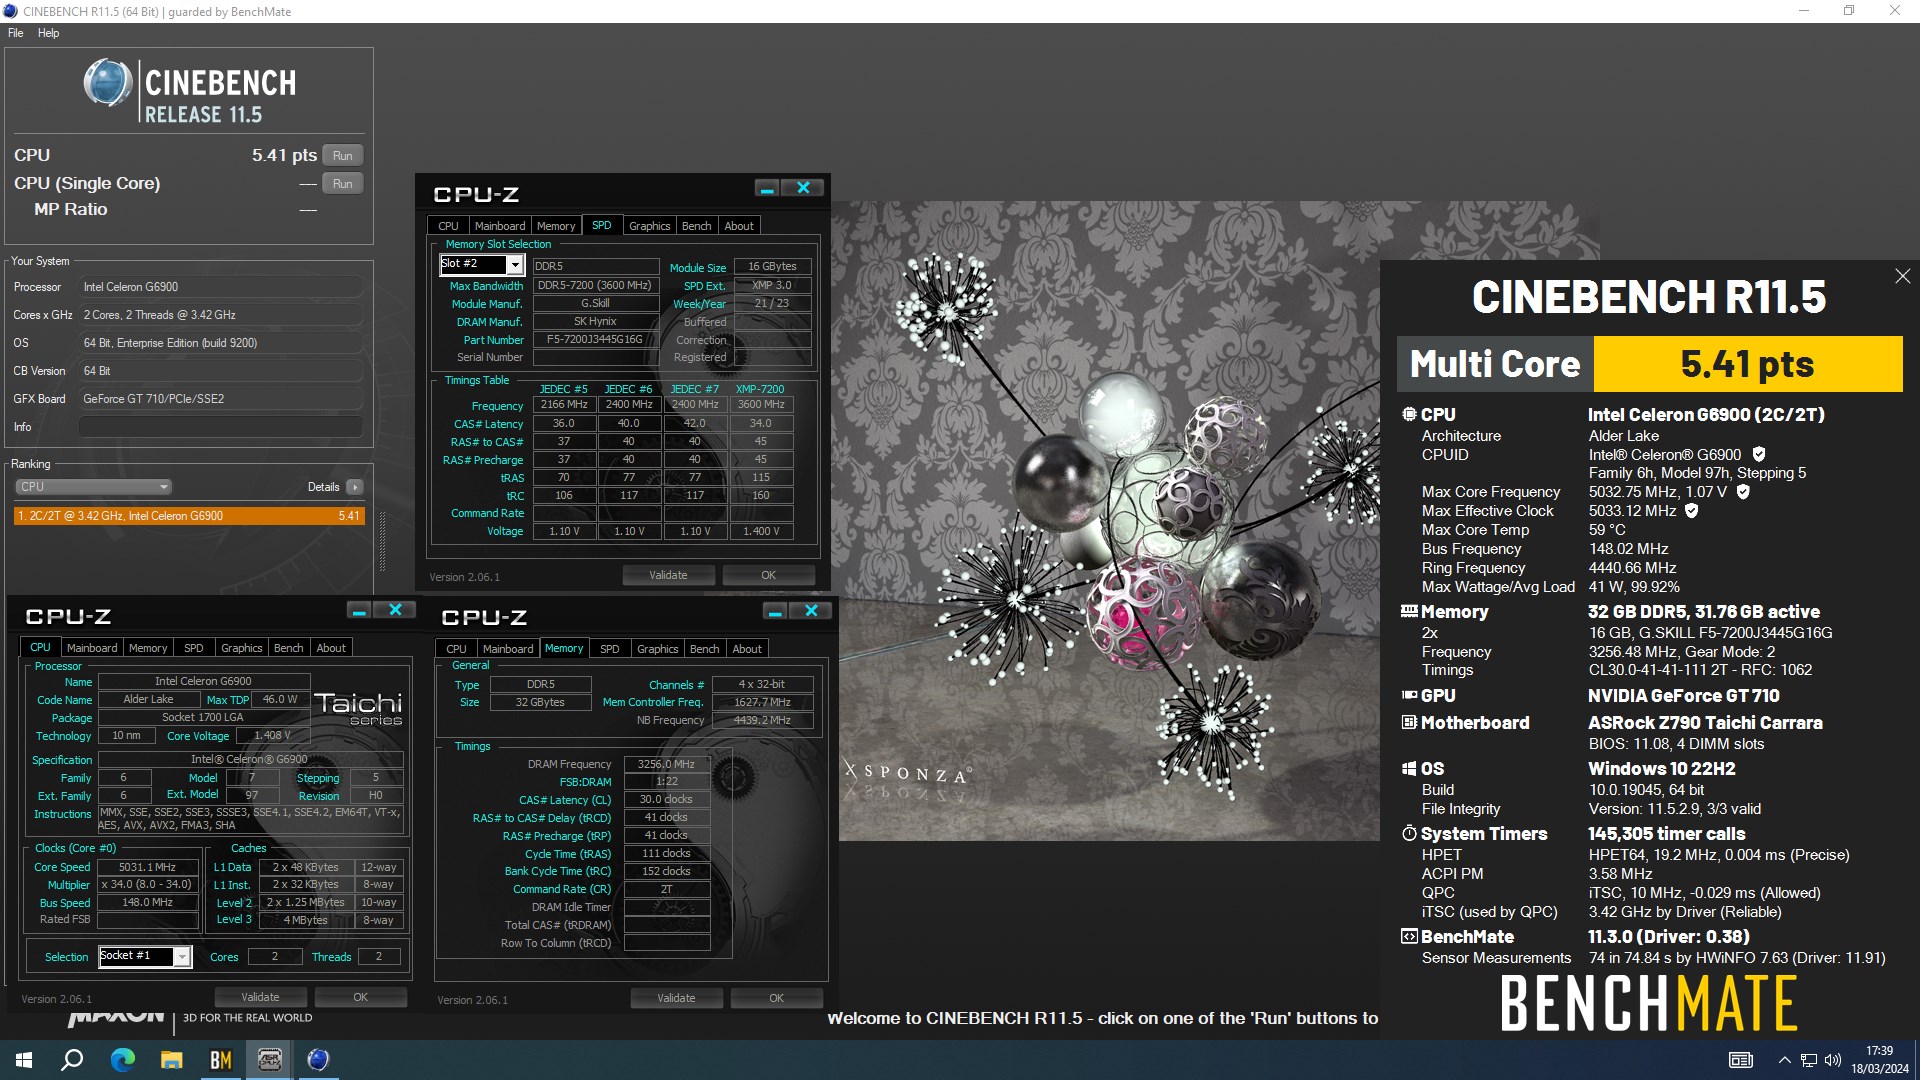The width and height of the screenshot is (1920, 1080).
Task: Click Max Effective Clock verified shield
Action: [1692, 511]
